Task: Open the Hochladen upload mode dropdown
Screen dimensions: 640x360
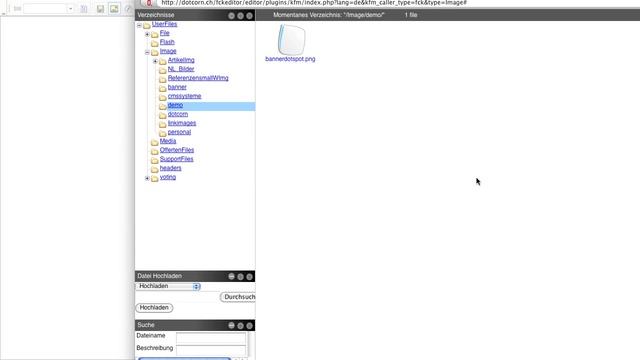Action: click(168, 286)
